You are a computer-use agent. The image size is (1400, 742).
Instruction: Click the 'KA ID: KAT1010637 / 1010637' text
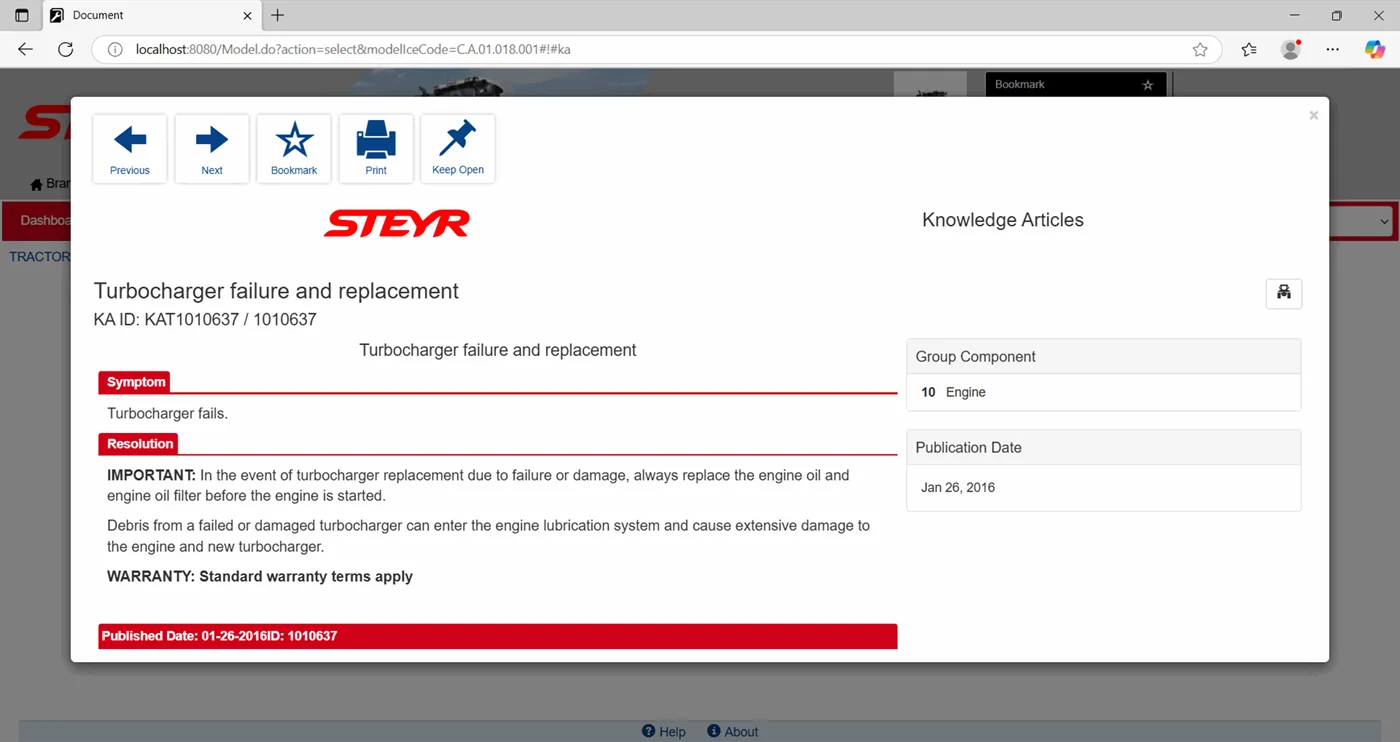205,320
